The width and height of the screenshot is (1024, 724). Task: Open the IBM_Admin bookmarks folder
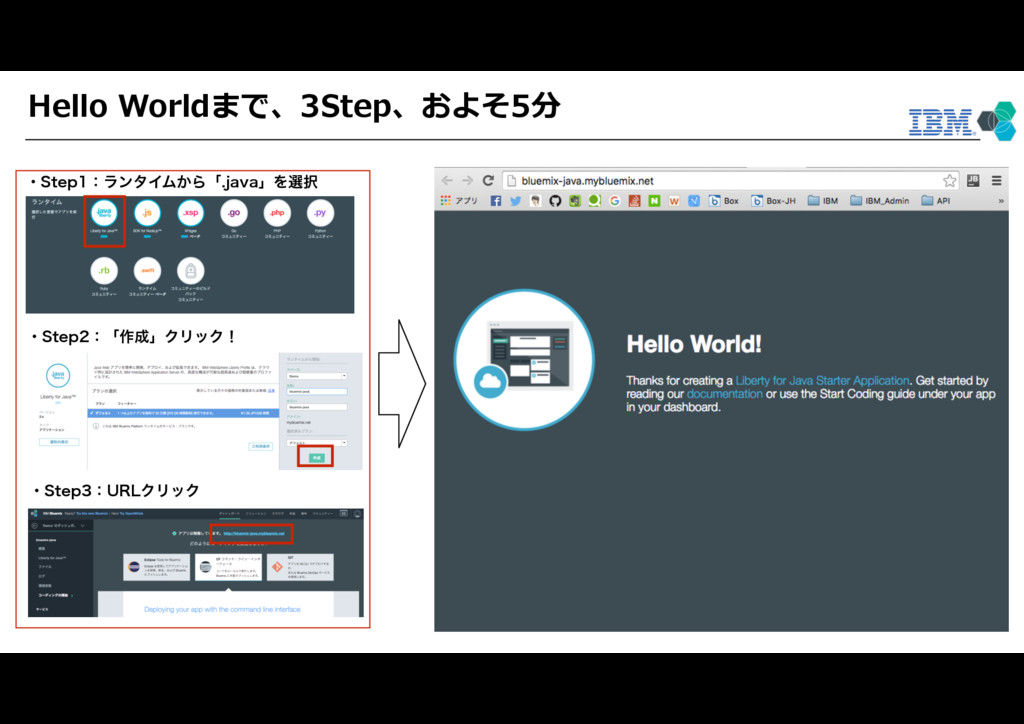879,200
